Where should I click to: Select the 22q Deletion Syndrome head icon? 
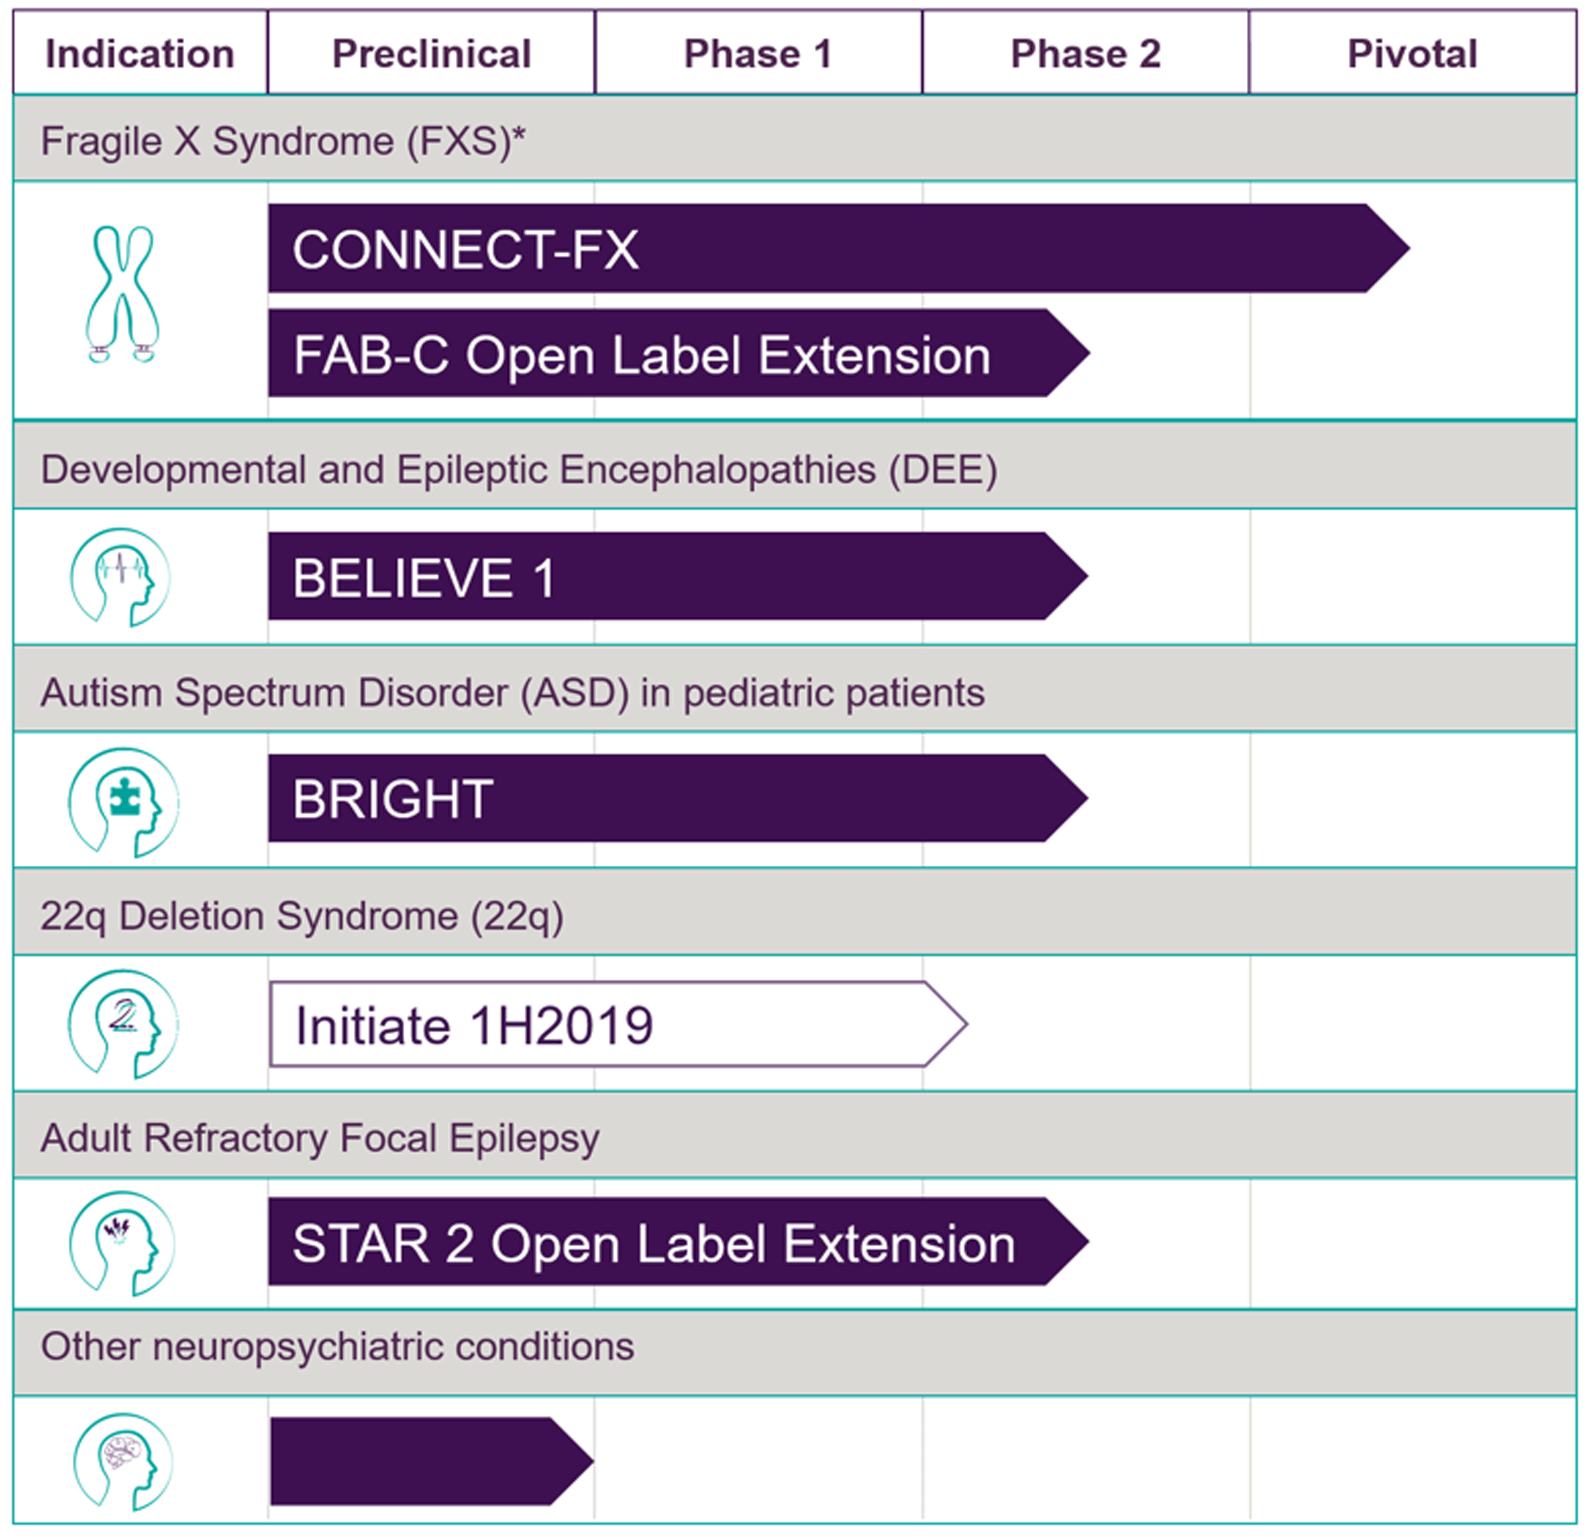click(x=123, y=1024)
